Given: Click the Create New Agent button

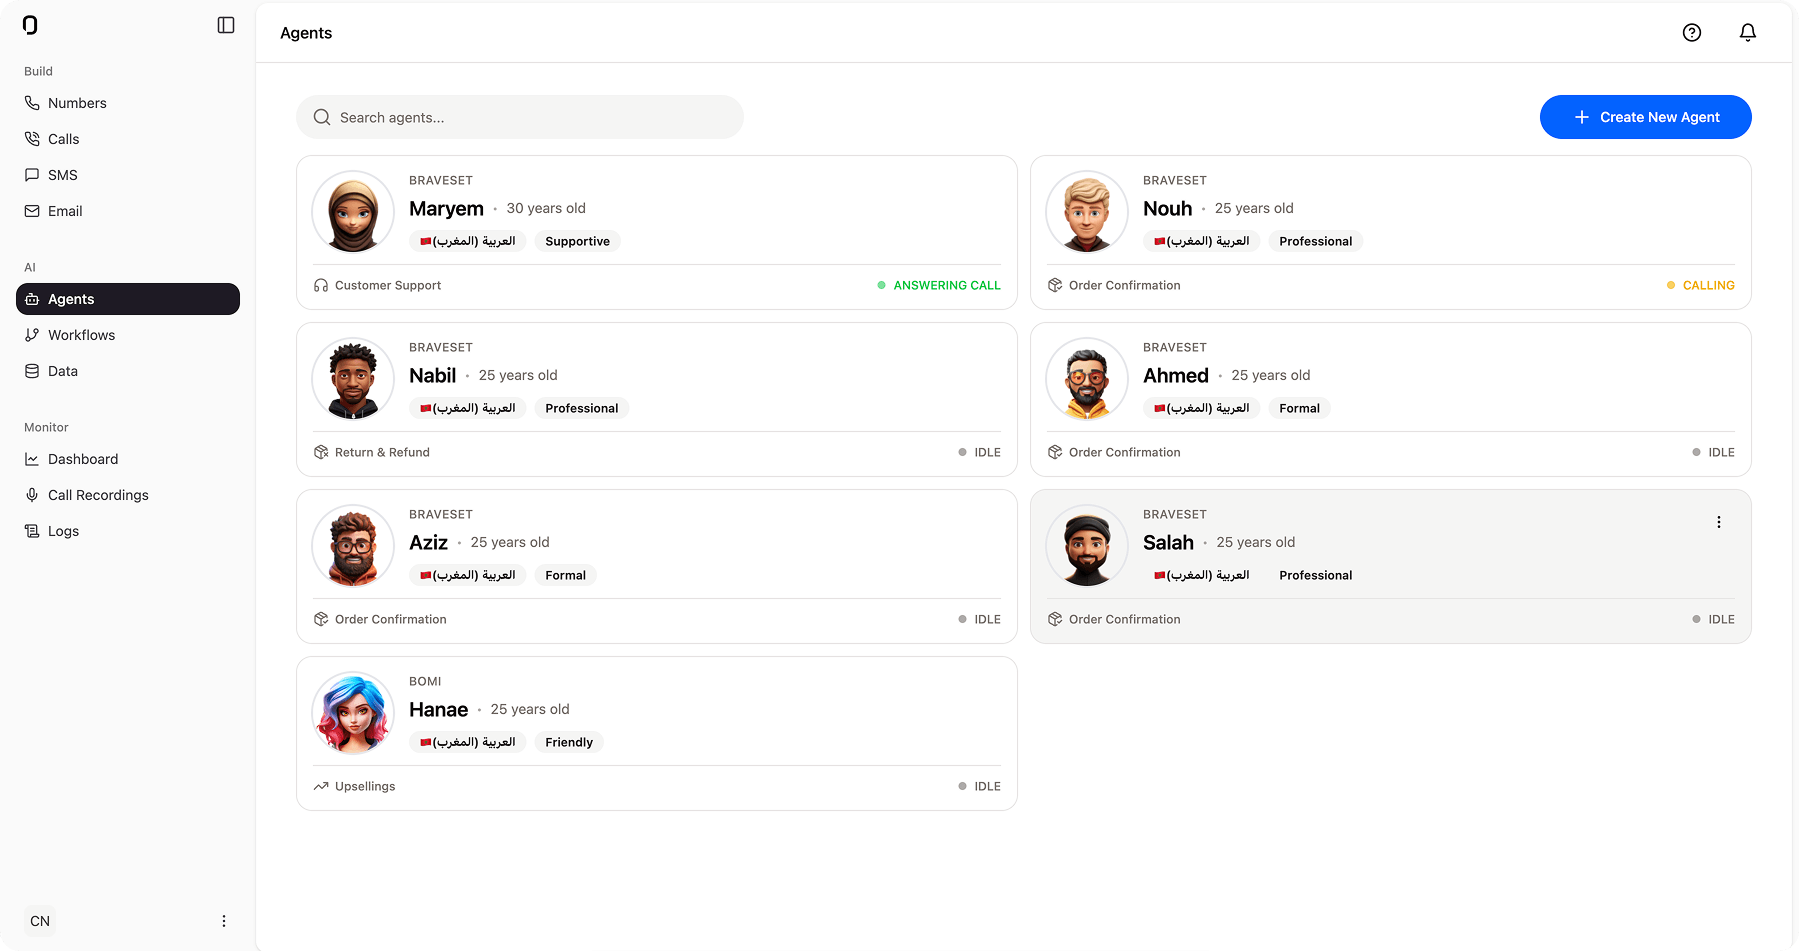Looking at the screenshot, I should pyautogui.click(x=1645, y=117).
